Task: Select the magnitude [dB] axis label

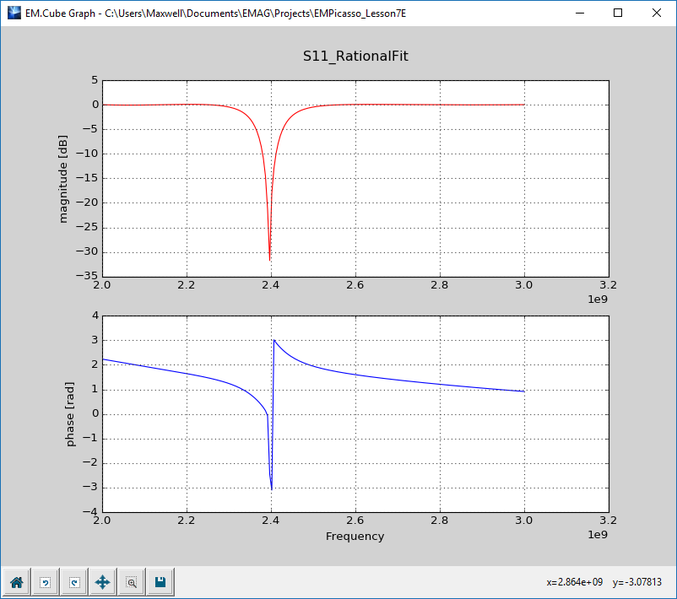Action: (63, 179)
